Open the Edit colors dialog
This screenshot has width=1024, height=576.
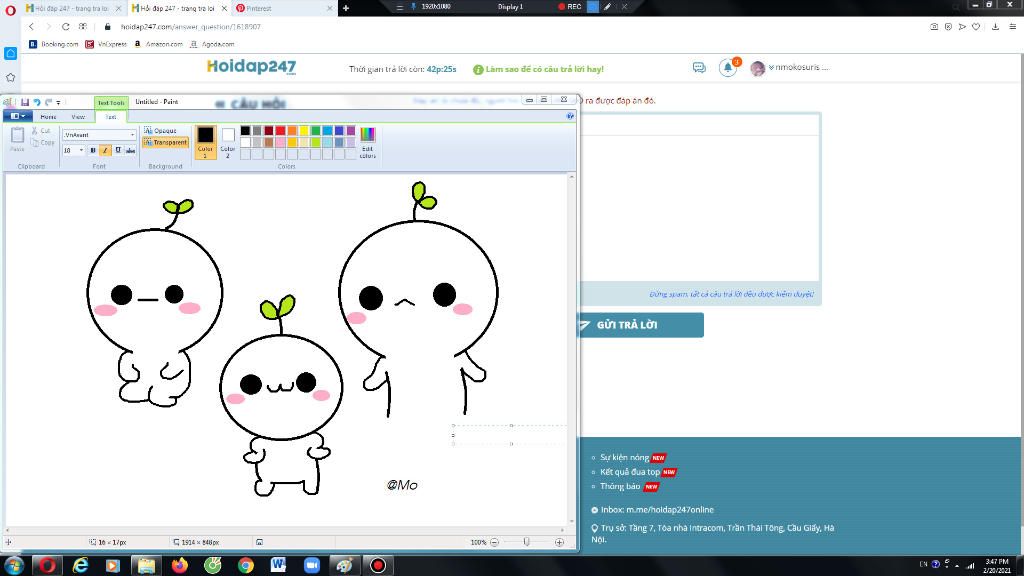(368, 142)
